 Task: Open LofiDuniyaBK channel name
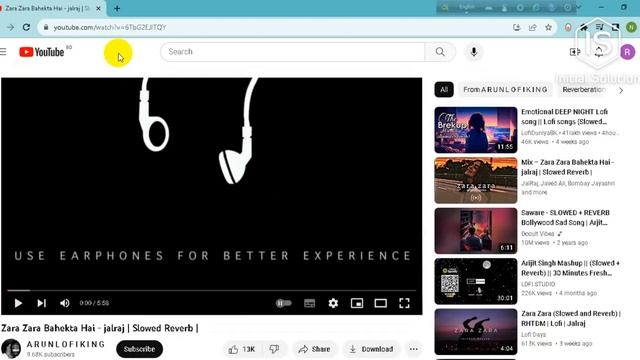point(539,133)
